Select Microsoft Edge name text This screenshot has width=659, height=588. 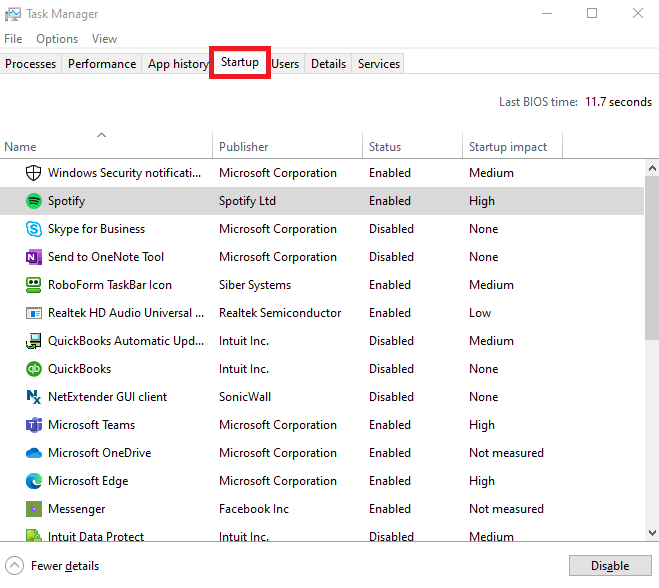pyautogui.click(x=88, y=481)
